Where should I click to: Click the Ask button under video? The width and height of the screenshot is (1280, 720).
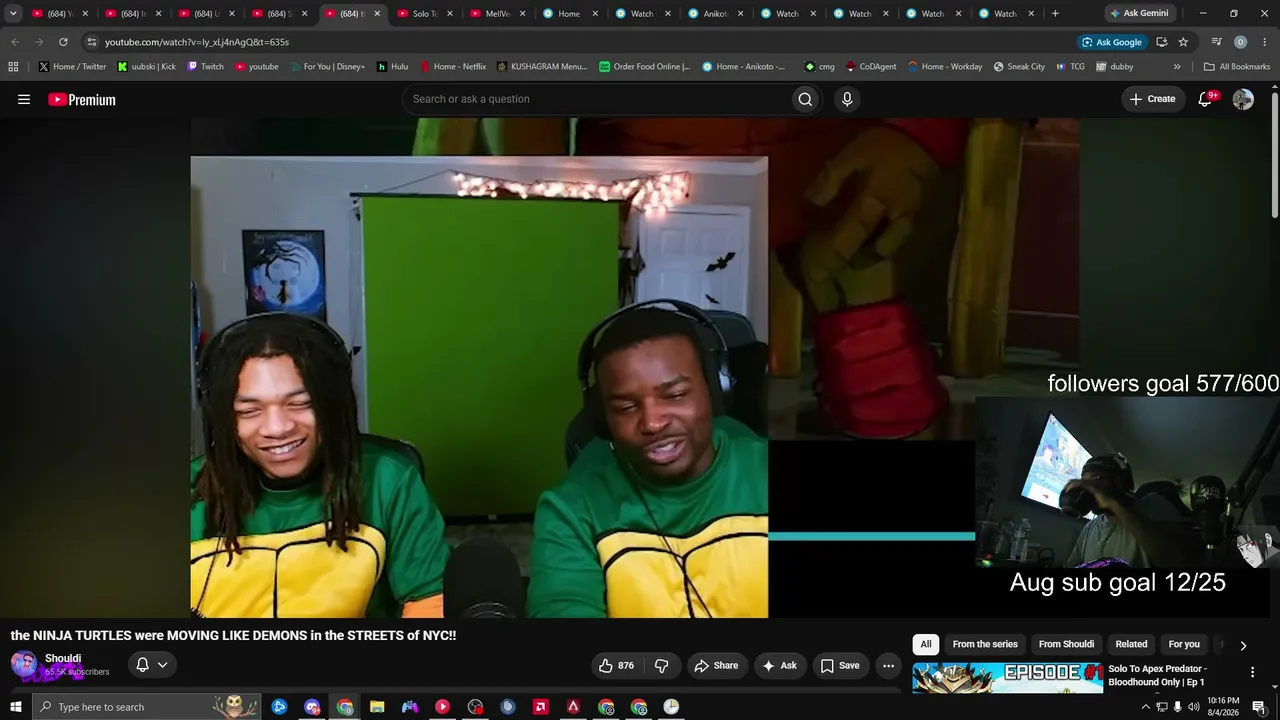click(x=779, y=666)
